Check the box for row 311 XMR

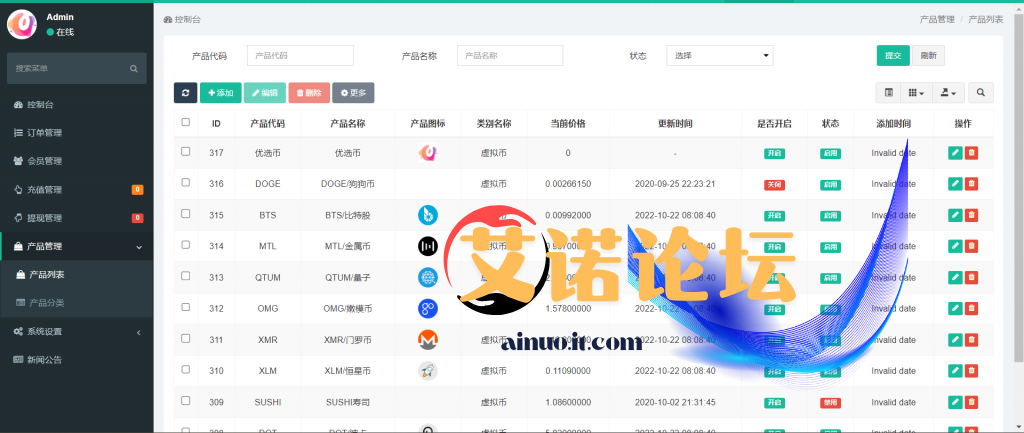coord(185,338)
